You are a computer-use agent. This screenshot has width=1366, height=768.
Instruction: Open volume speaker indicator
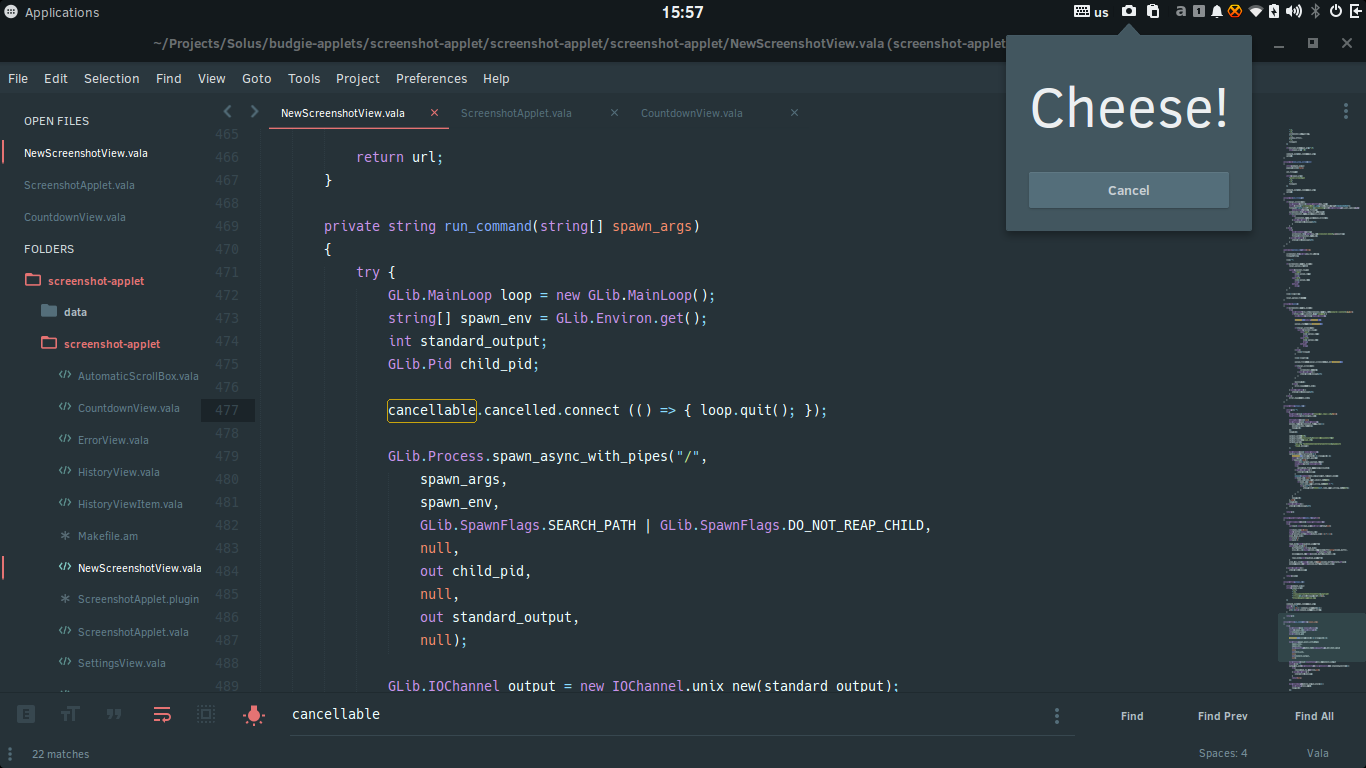tap(1293, 12)
